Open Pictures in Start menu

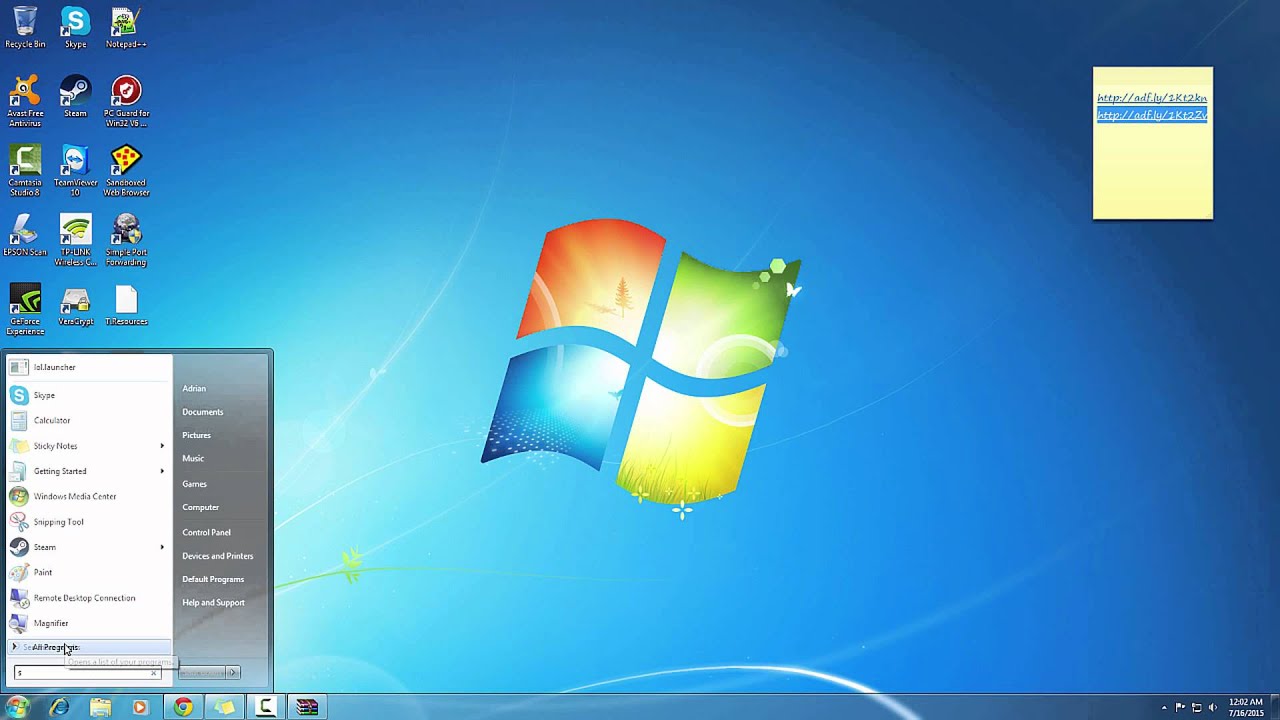click(197, 435)
